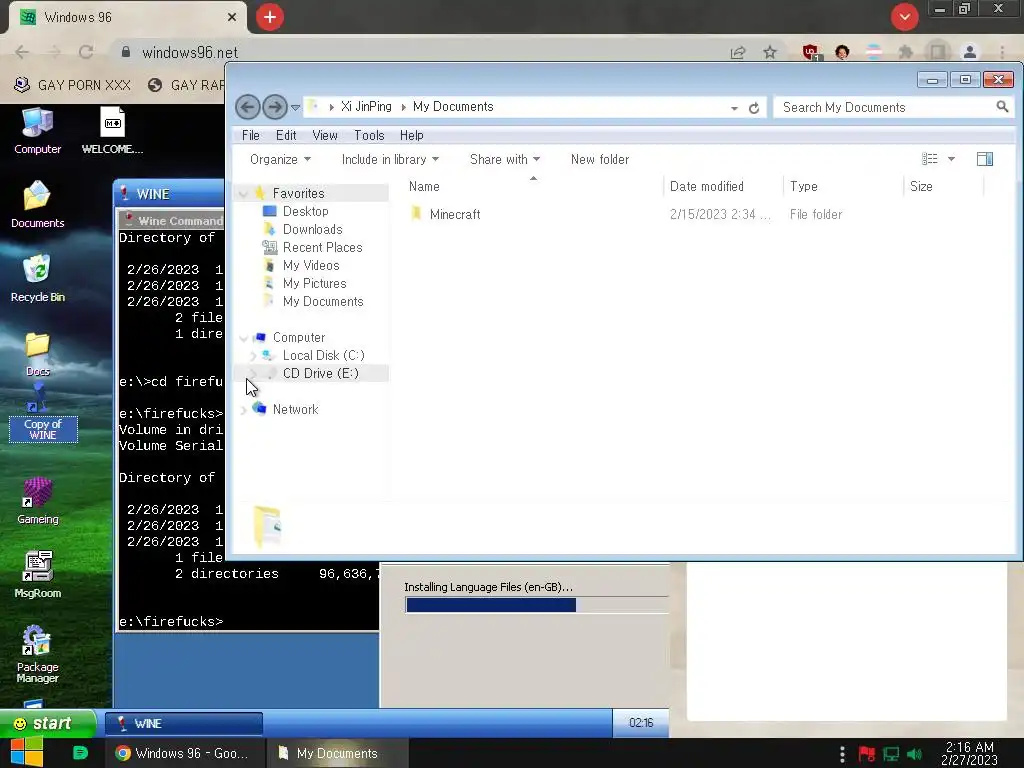Click the Windows Start logo on taskbar

tap(27, 752)
